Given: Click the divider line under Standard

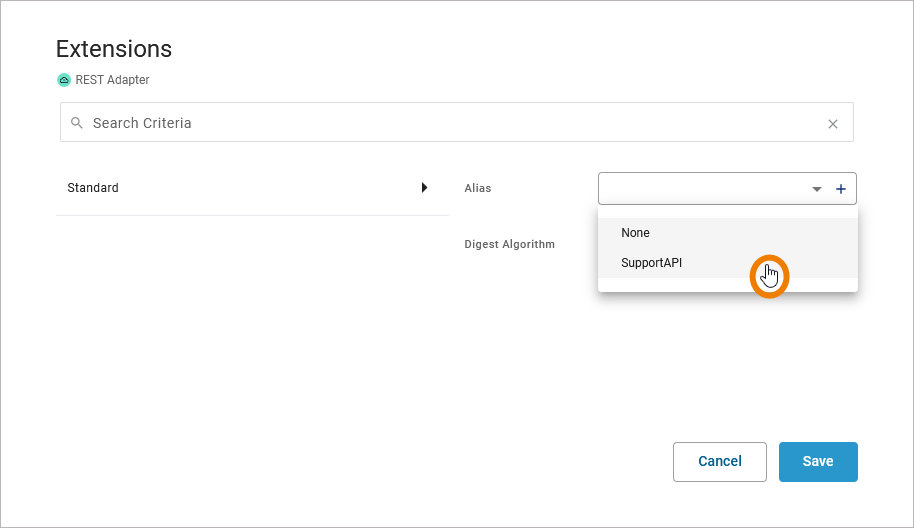Looking at the screenshot, I should [252, 215].
